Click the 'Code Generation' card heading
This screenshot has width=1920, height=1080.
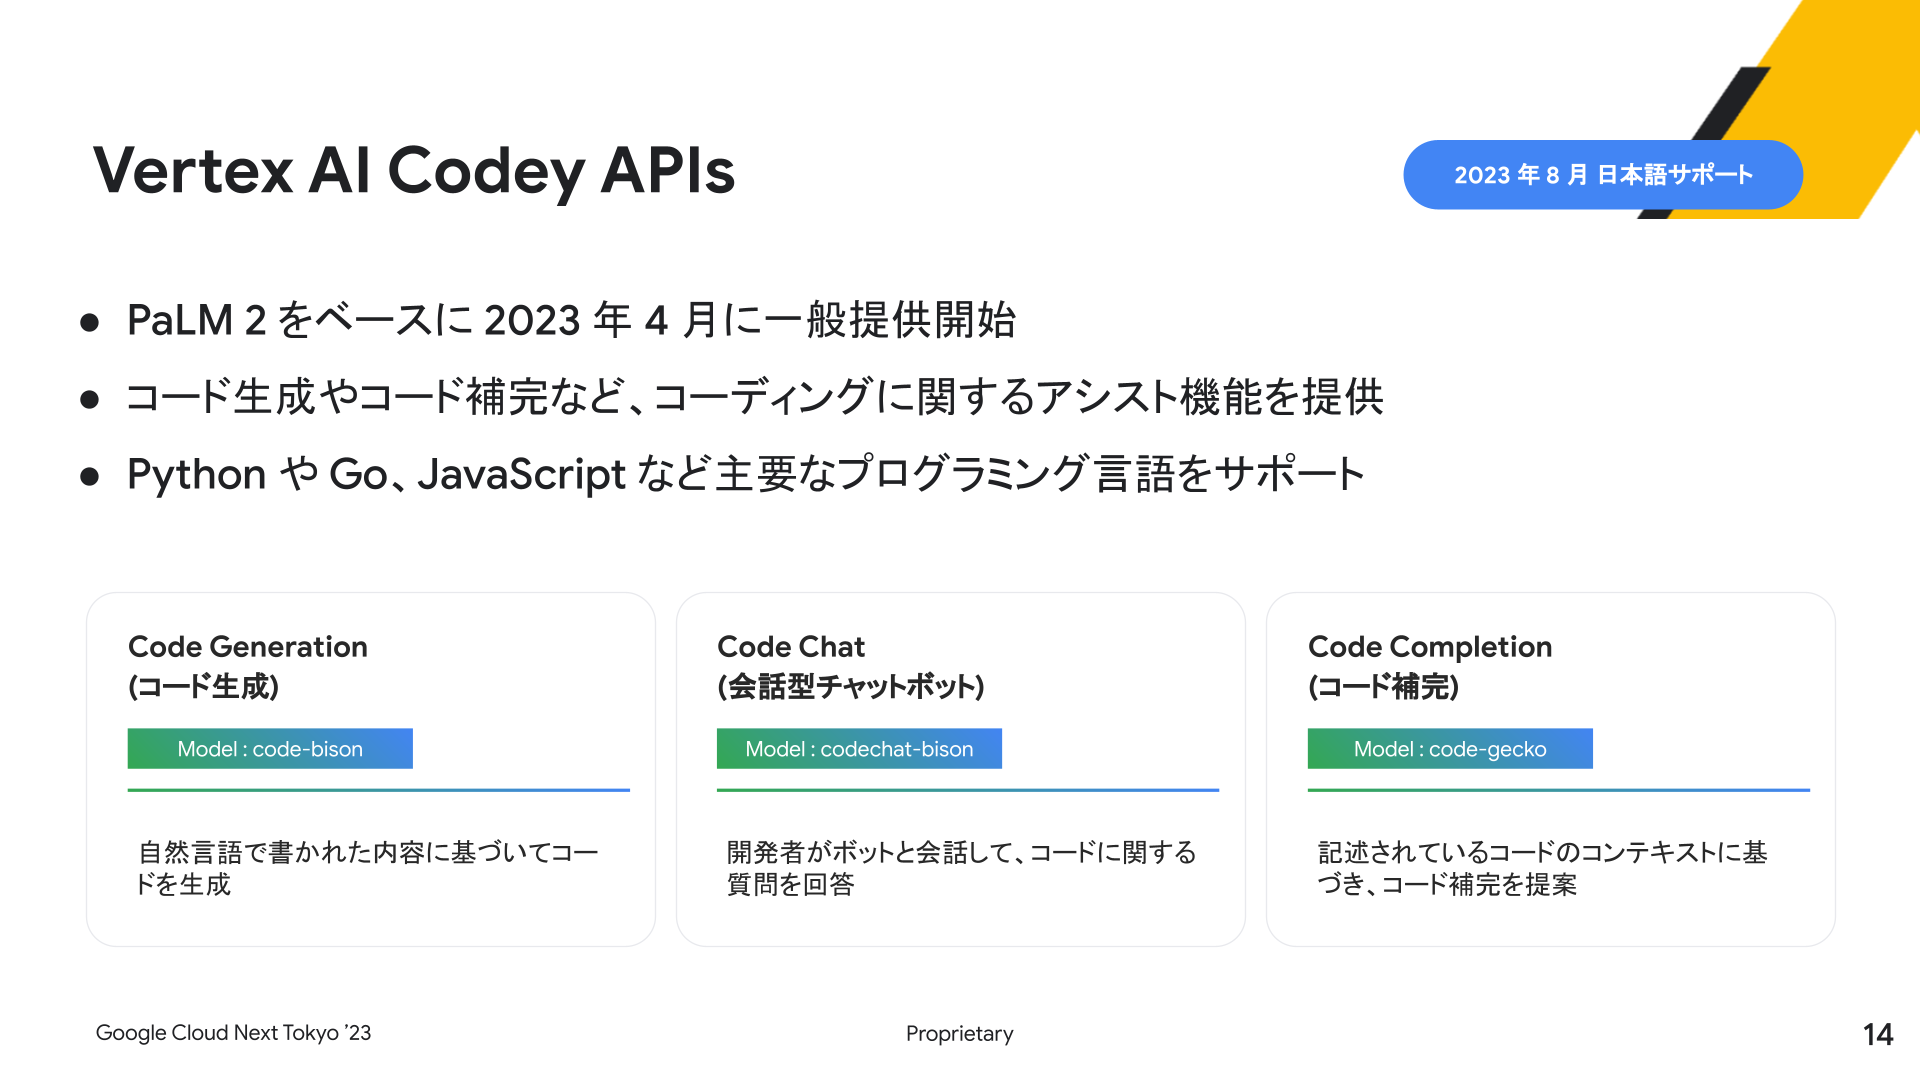(248, 647)
